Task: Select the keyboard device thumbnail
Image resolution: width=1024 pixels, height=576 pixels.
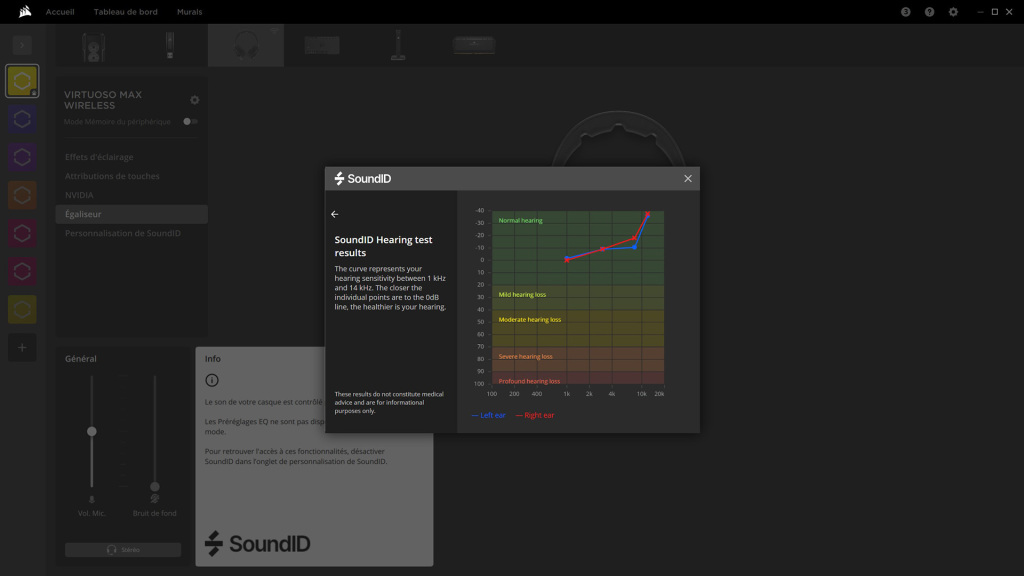Action: click(x=322, y=46)
